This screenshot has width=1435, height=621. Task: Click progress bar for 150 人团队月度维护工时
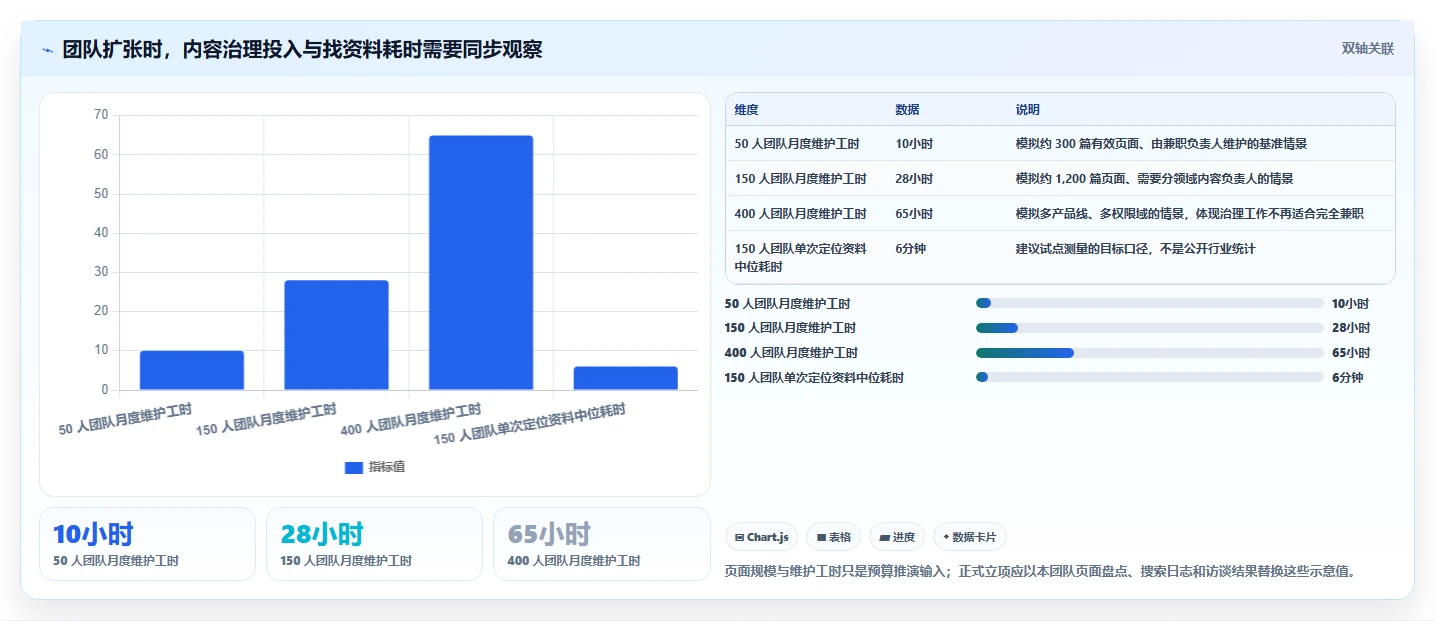point(1149,328)
